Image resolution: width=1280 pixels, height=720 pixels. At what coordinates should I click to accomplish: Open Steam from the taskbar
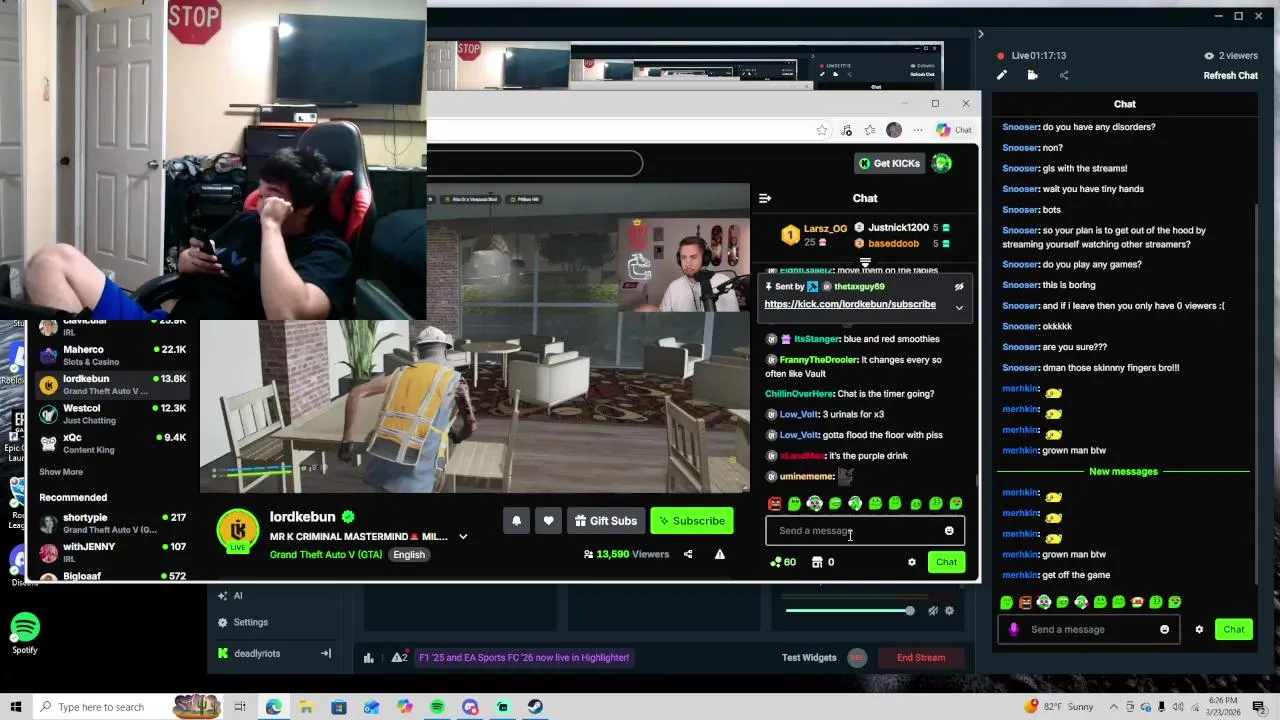tap(535, 707)
